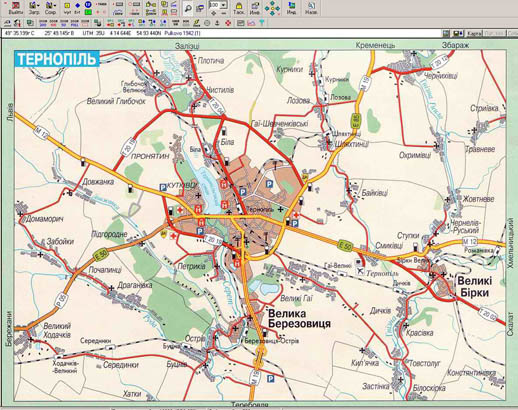This screenshot has width=518, height=410.
Task: Click the Инф. information icon
Action: pos(255,6)
